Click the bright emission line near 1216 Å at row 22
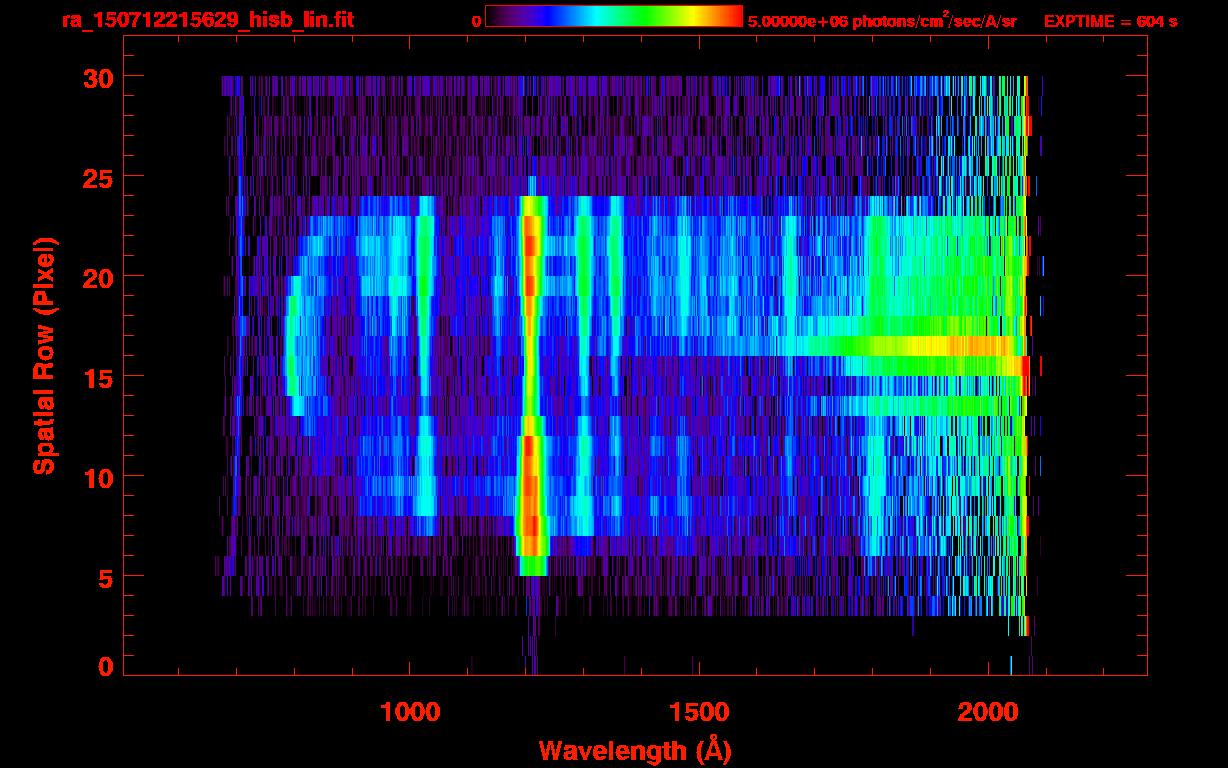The height and width of the screenshot is (768, 1228). point(531,236)
